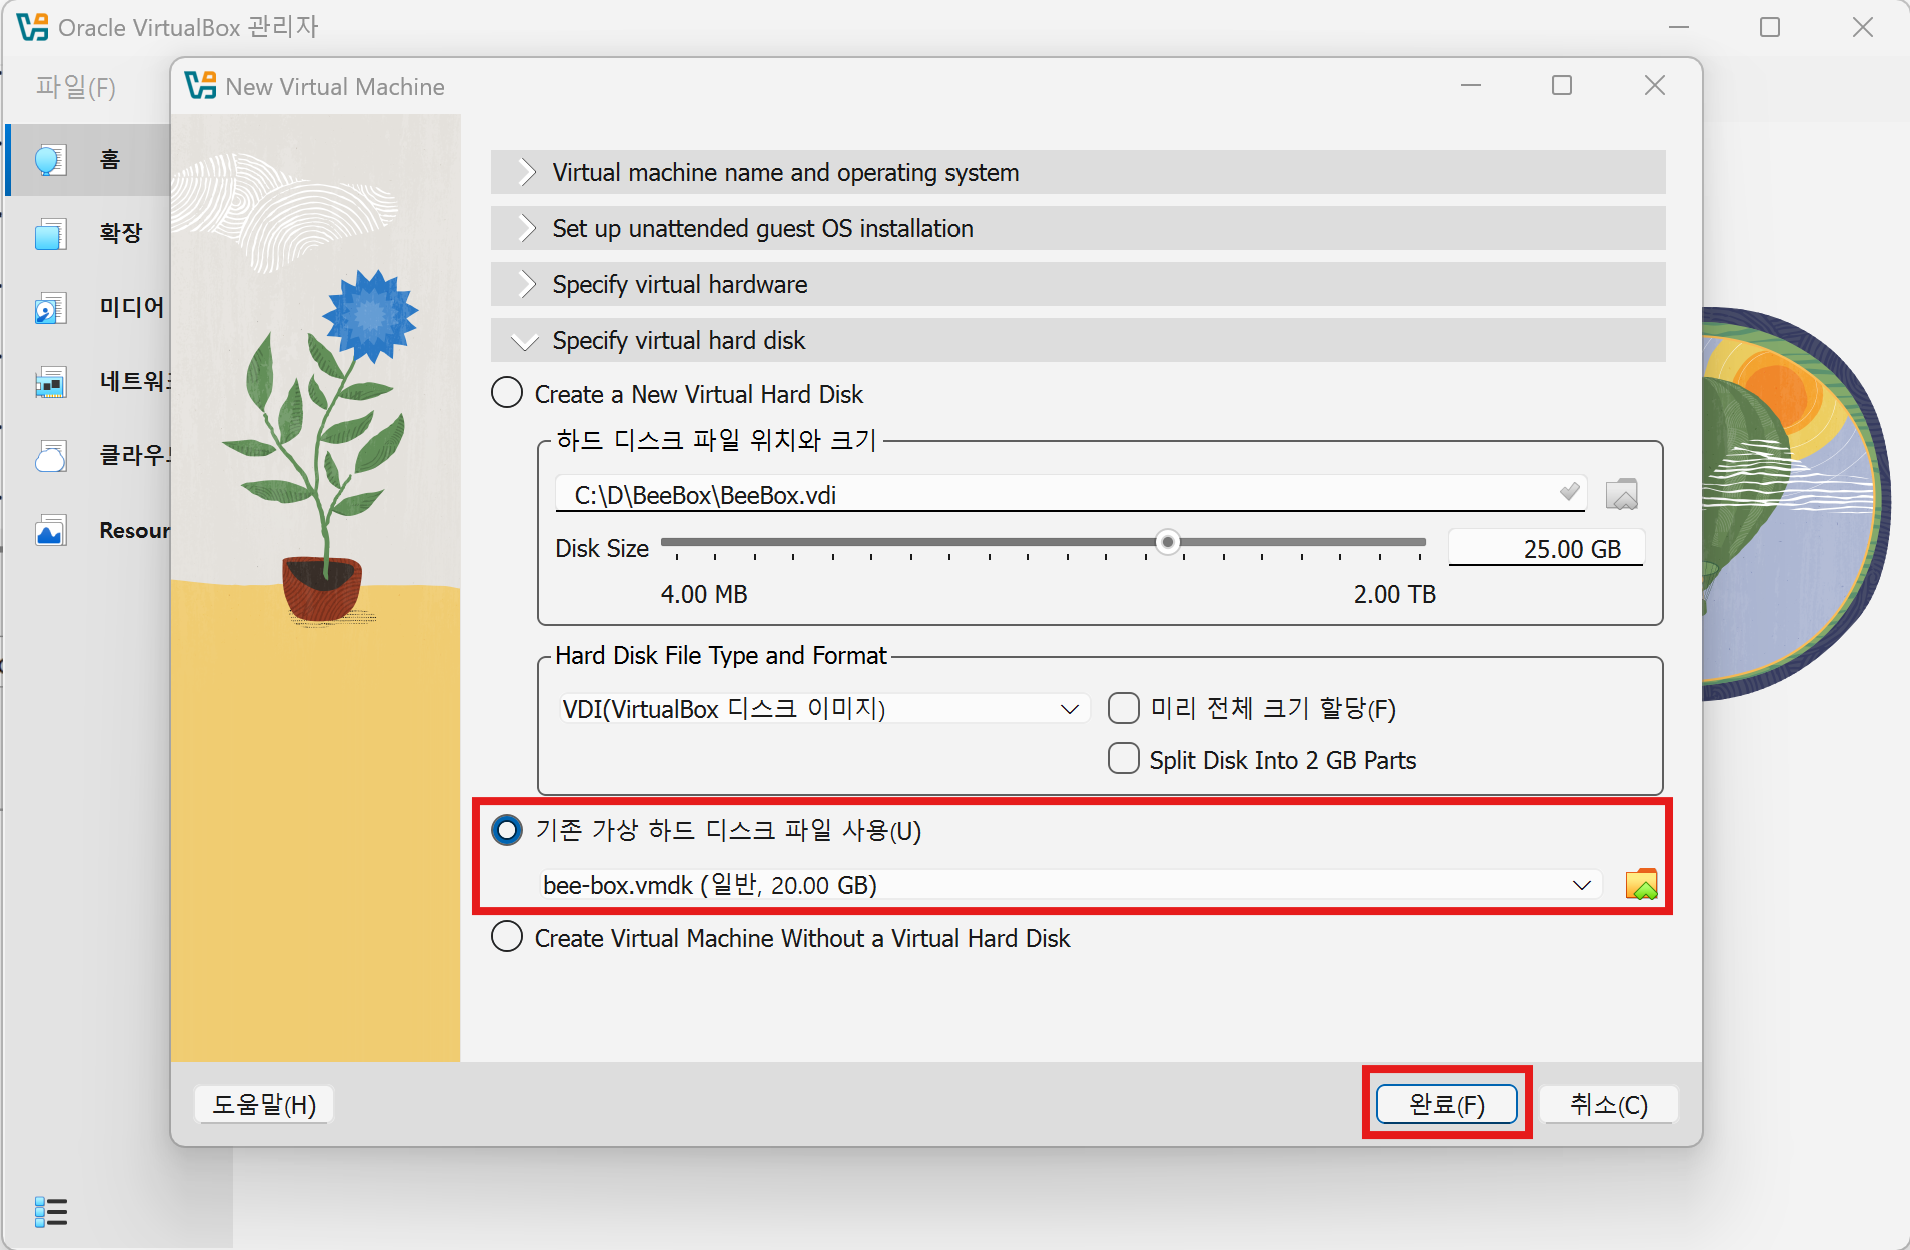The height and width of the screenshot is (1250, 1910).
Task: Click the folder icon to choose existing disk file
Action: (1641, 885)
